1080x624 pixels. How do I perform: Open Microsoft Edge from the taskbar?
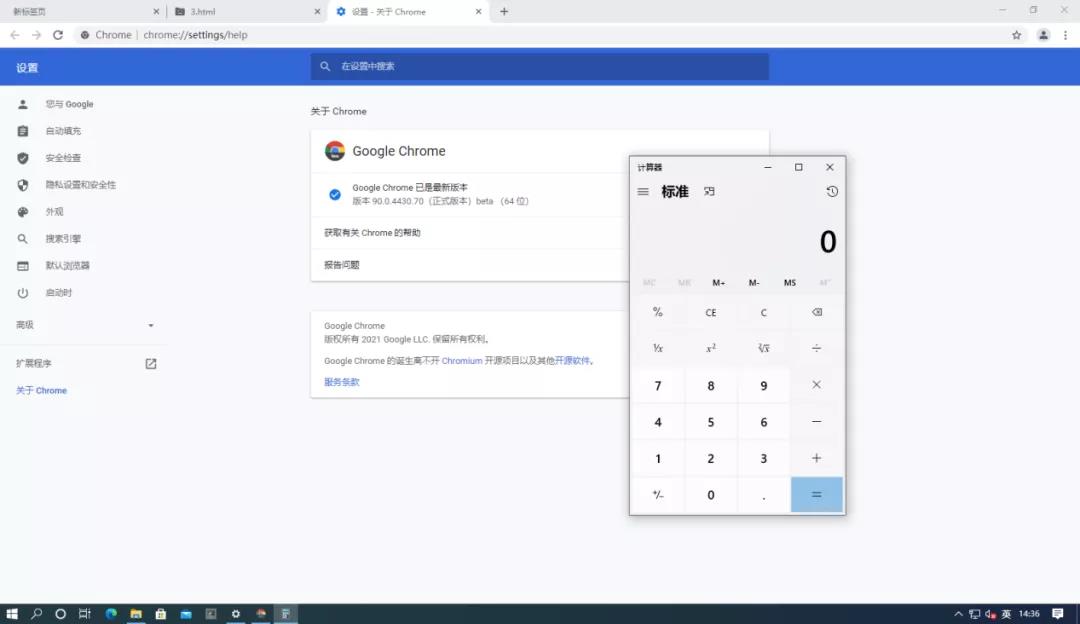(x=111, y=614)
